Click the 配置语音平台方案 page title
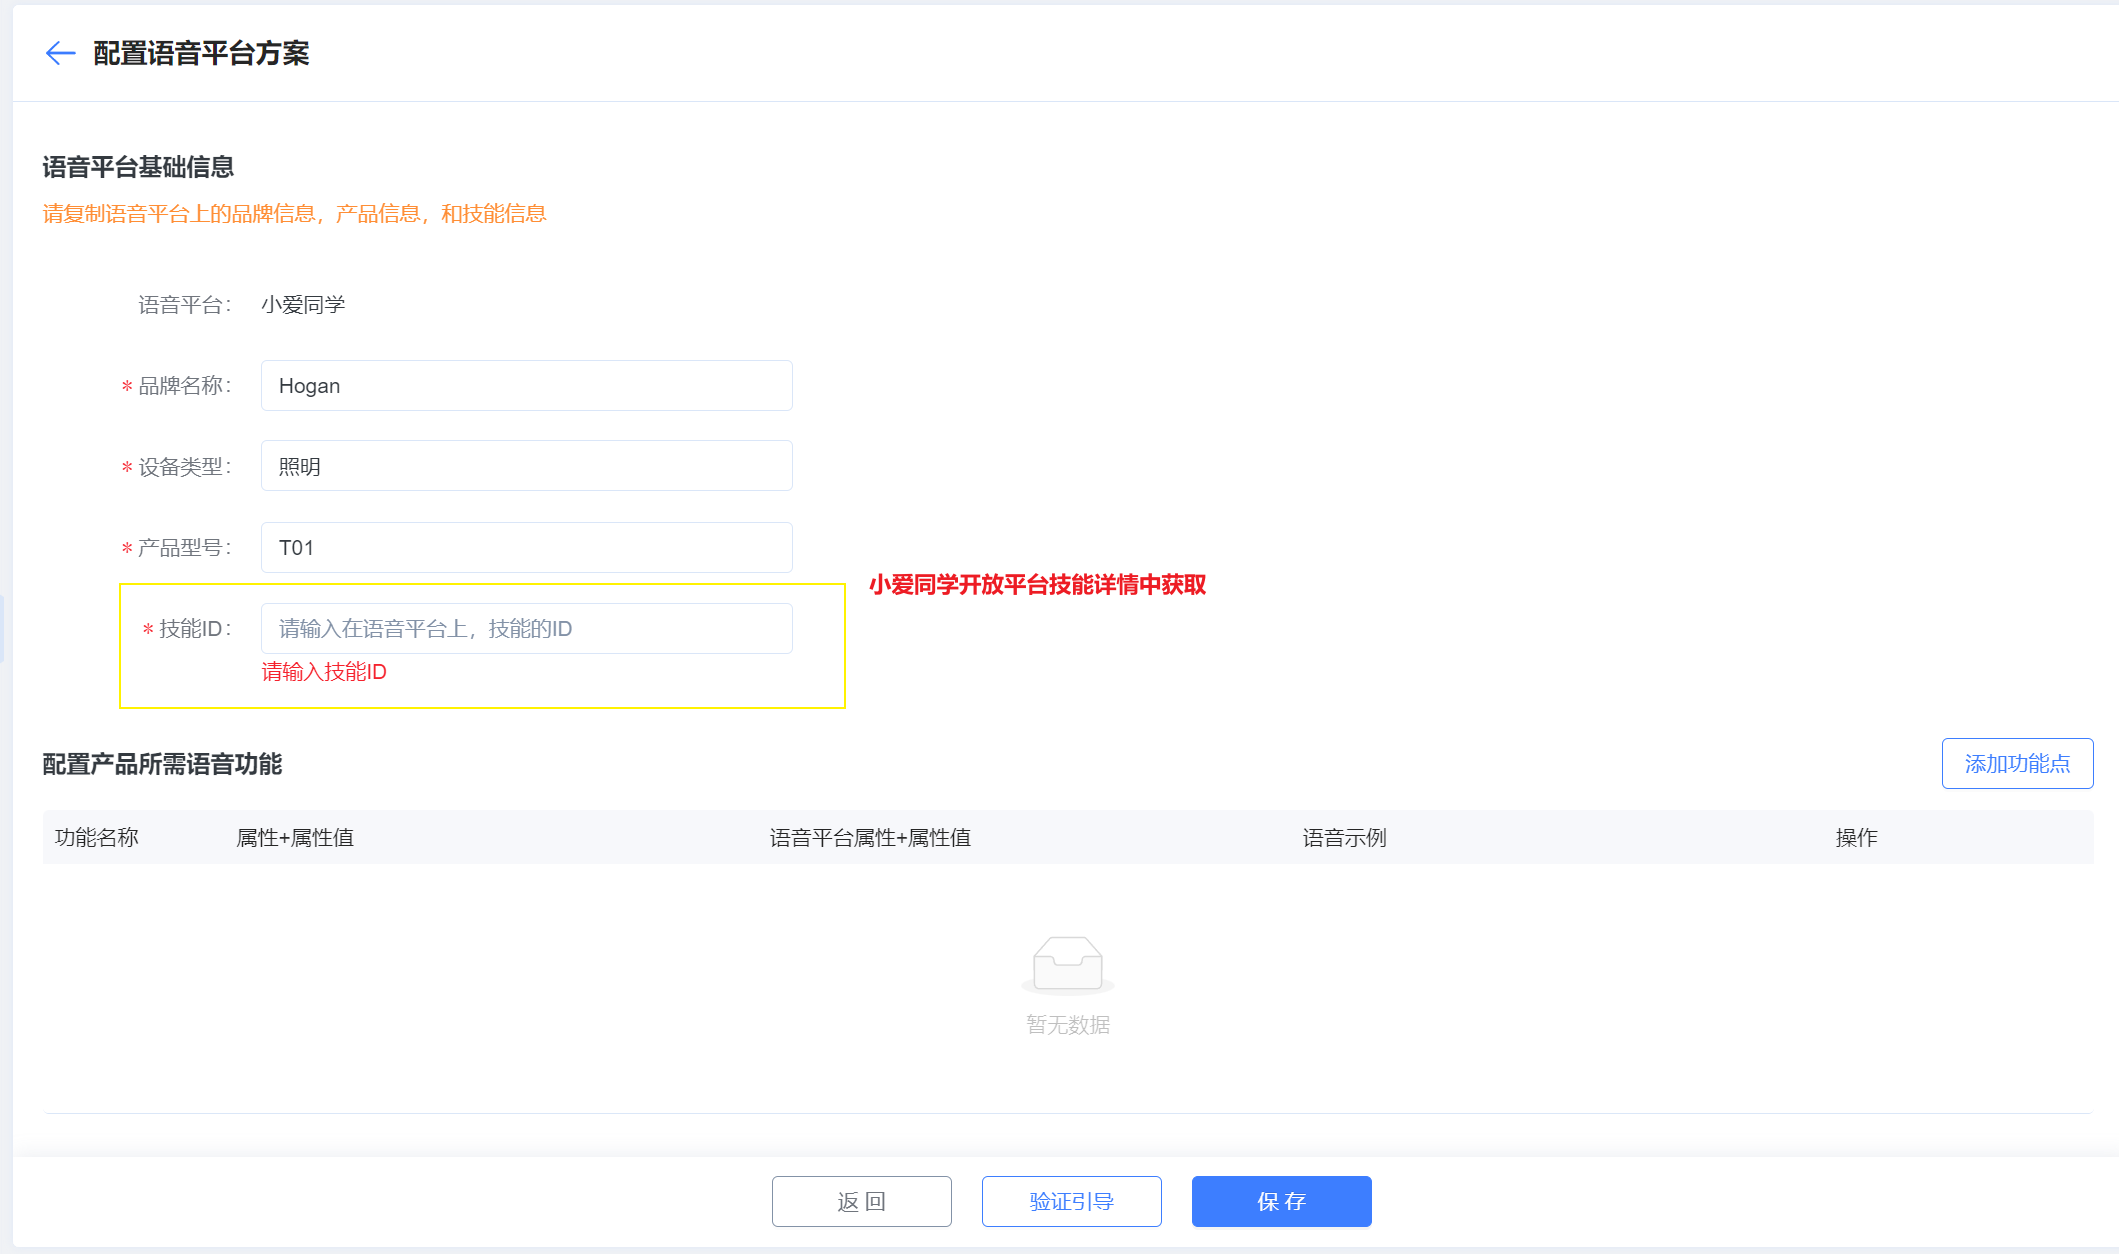This screenshot has height=1254, width=2119. (201, 53)
